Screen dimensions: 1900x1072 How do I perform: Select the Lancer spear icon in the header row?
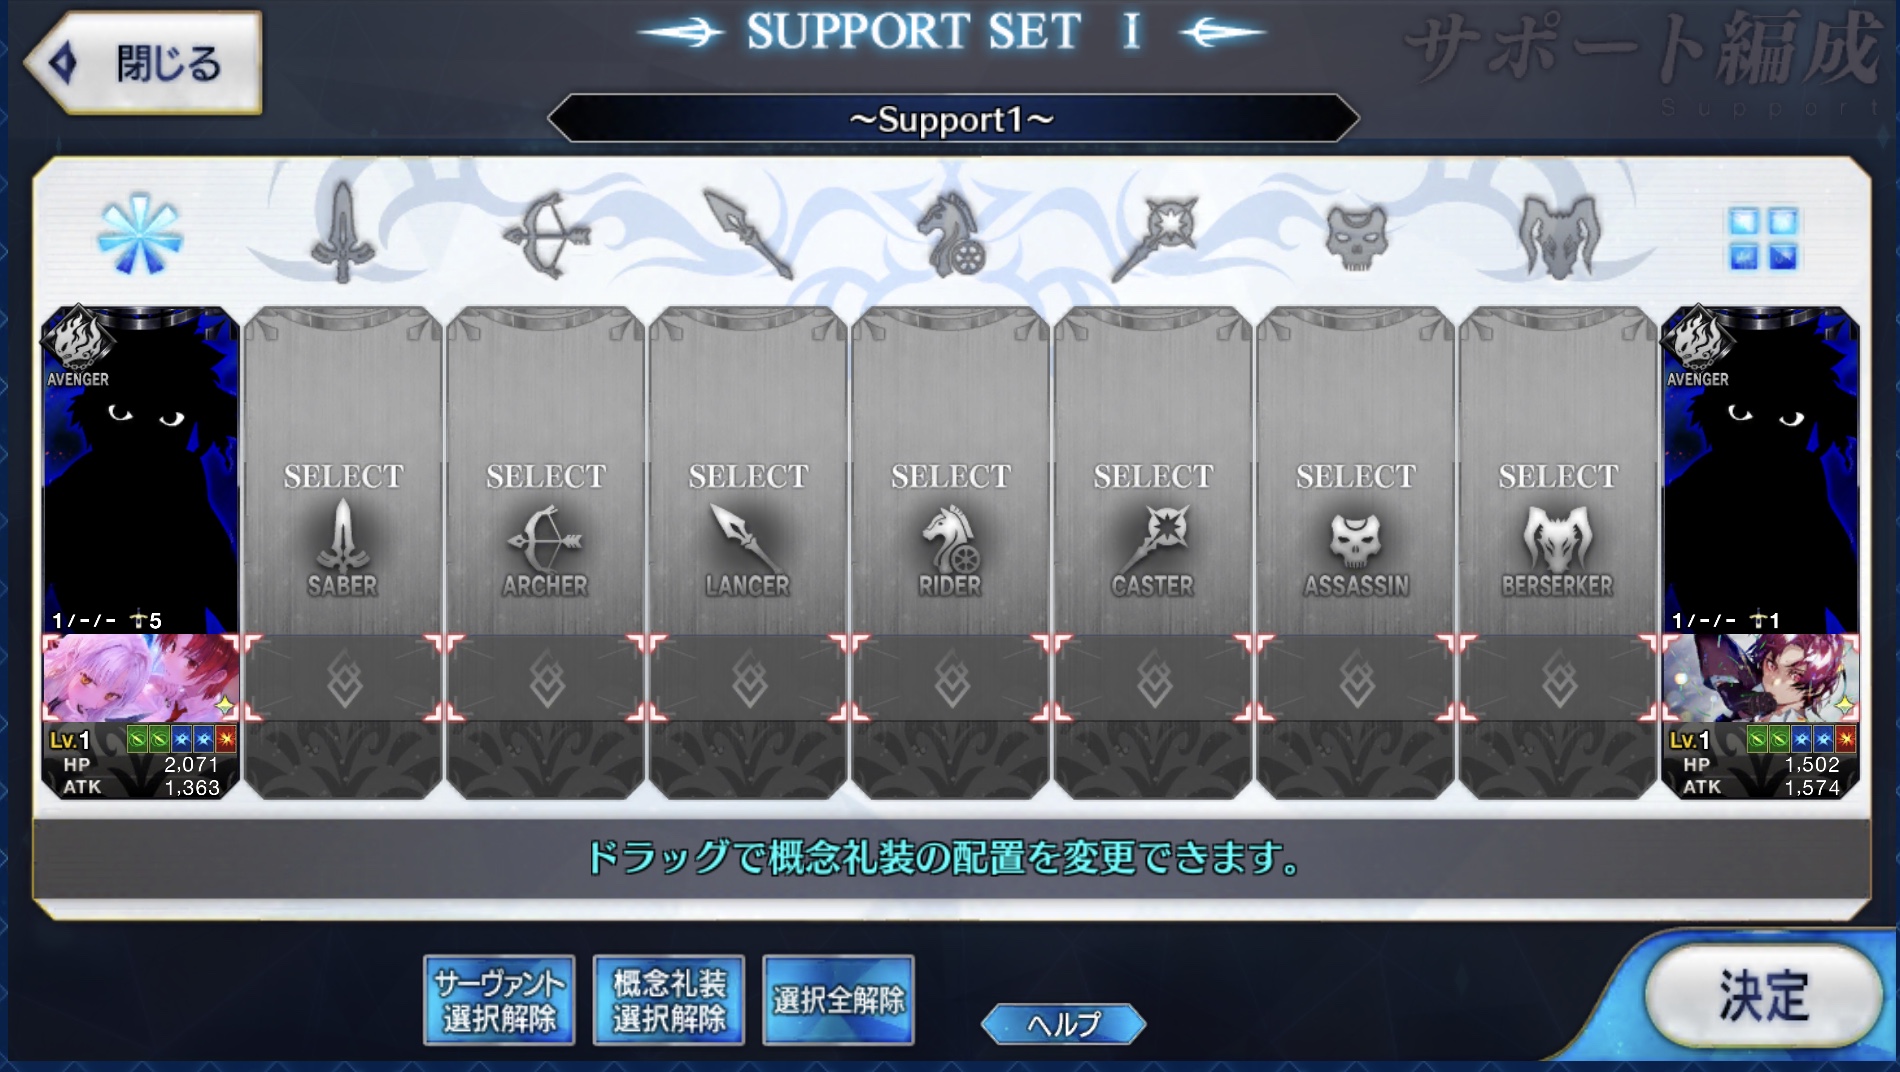click(748, 234)
